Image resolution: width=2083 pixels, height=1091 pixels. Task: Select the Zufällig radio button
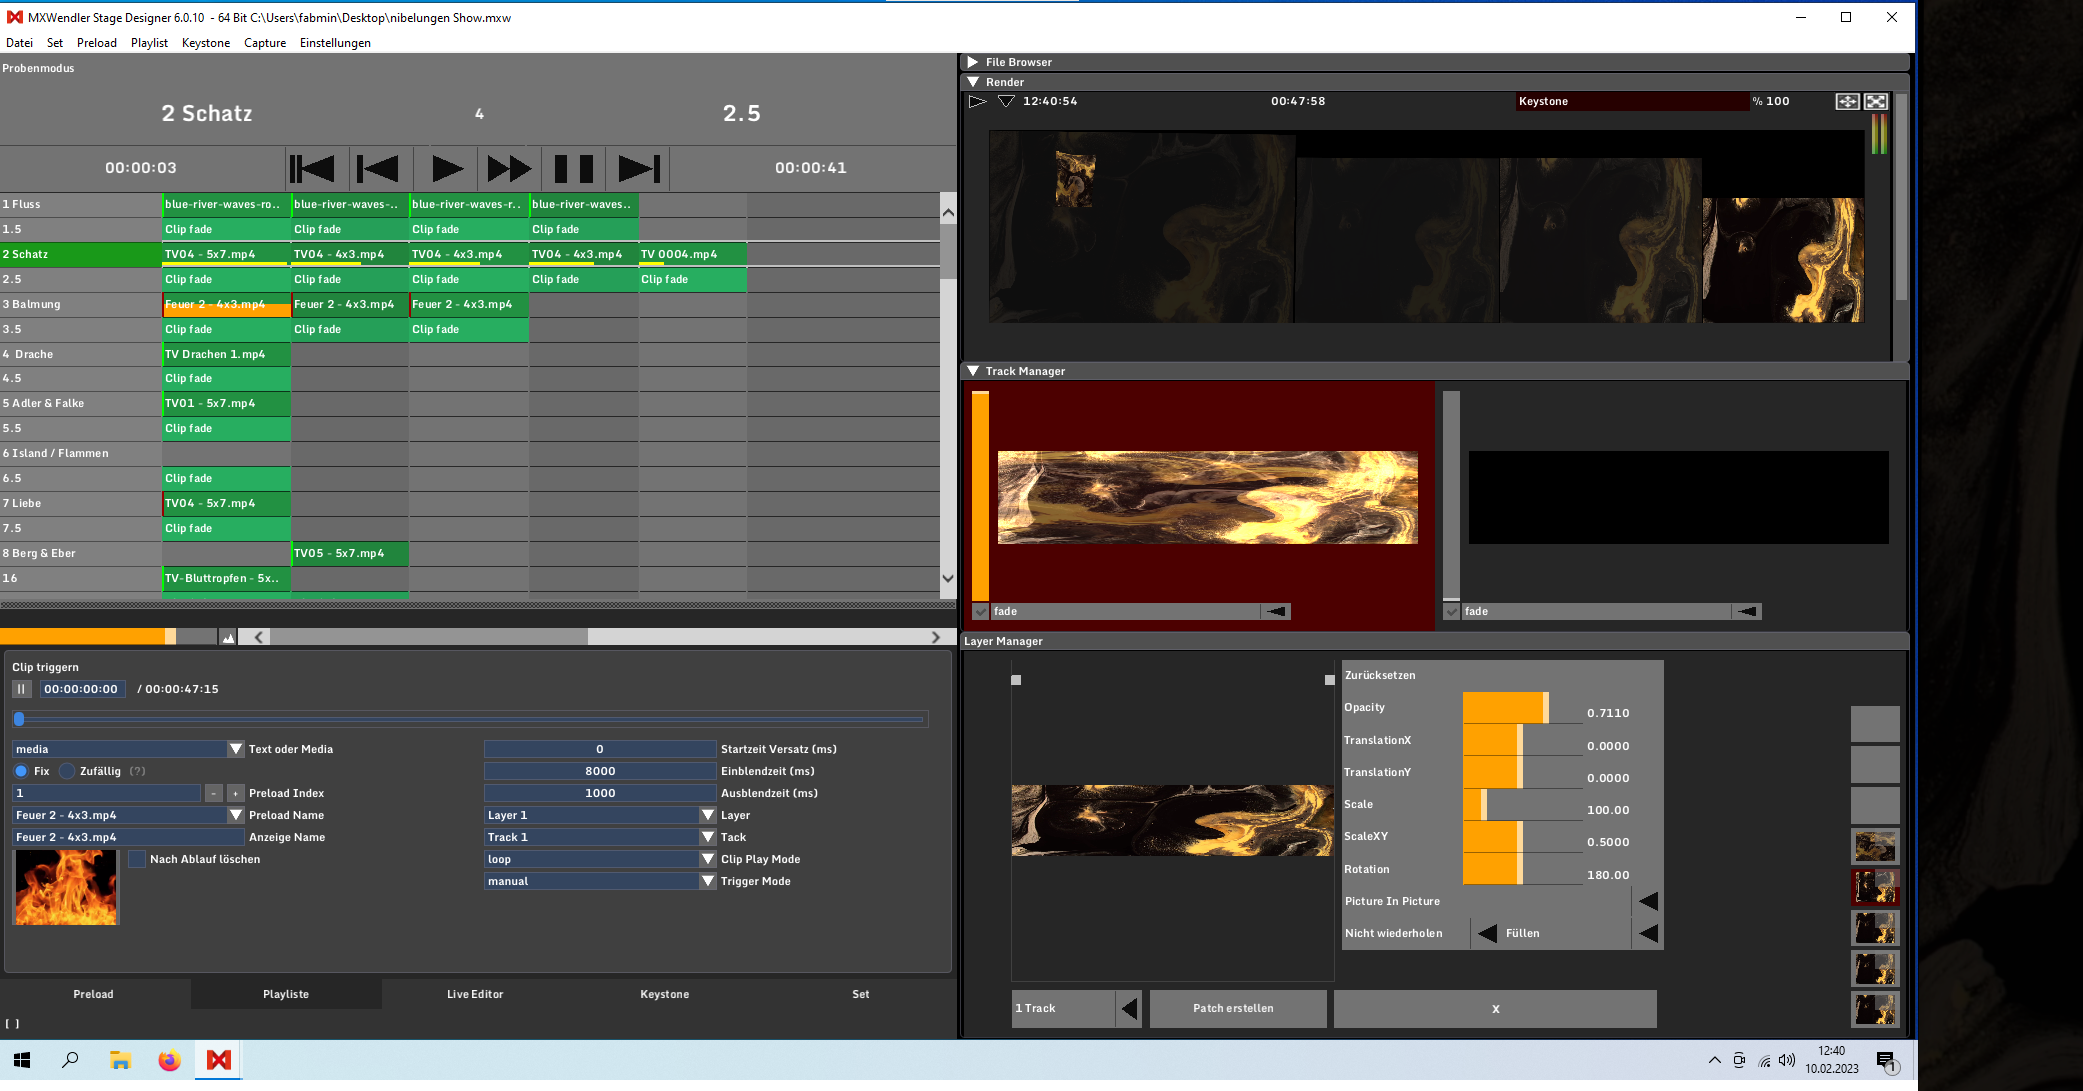[x=67, y=770]
